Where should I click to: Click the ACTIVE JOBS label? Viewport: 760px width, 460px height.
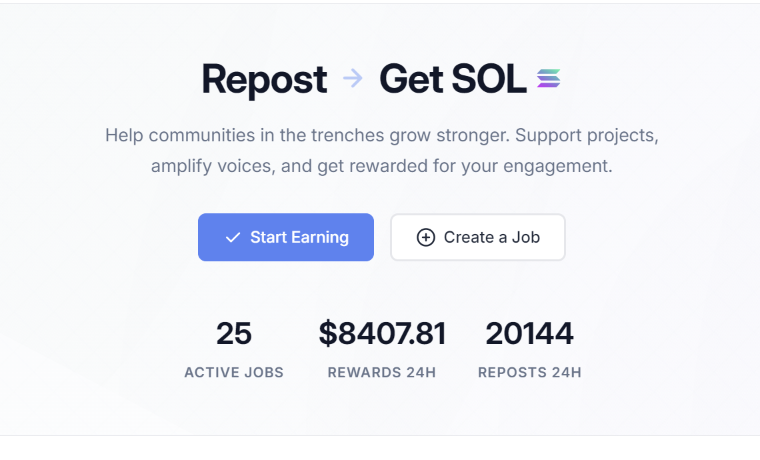234,372
